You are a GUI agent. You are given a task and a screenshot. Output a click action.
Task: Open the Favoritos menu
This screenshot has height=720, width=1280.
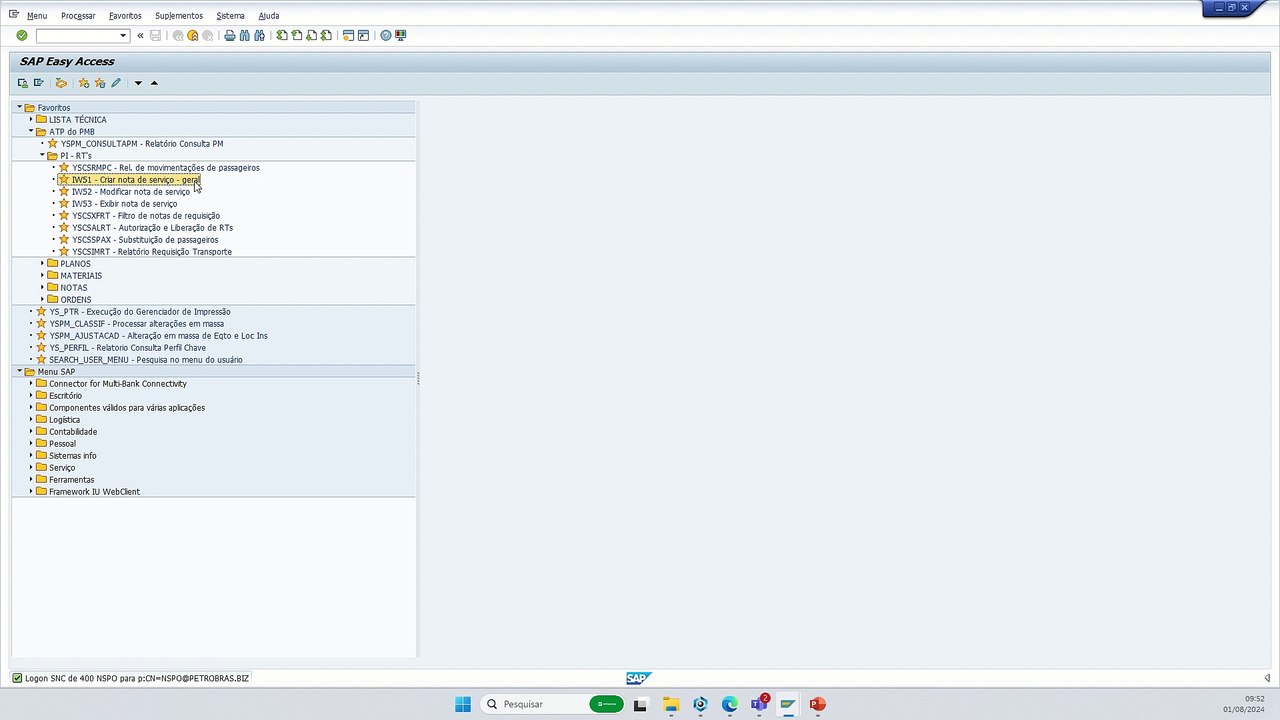[x=125, y=16]
